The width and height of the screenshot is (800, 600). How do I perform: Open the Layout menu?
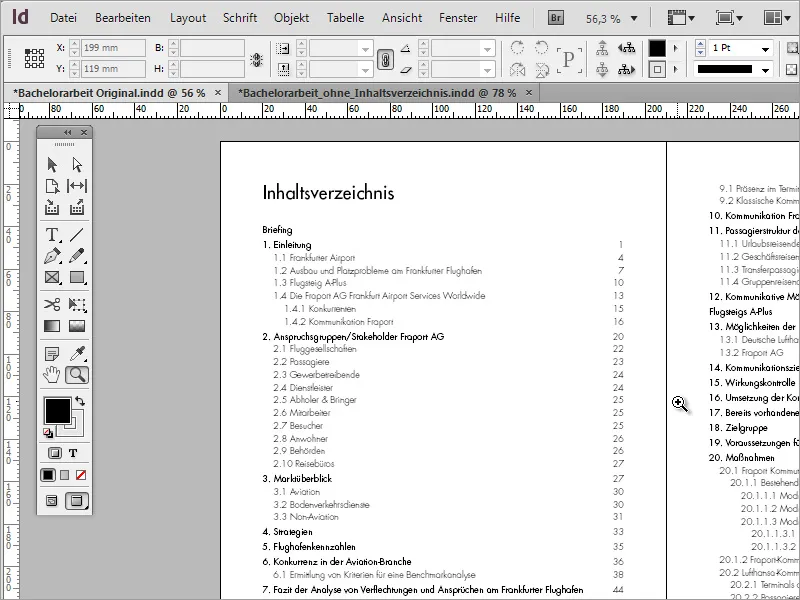click(188, 18)
